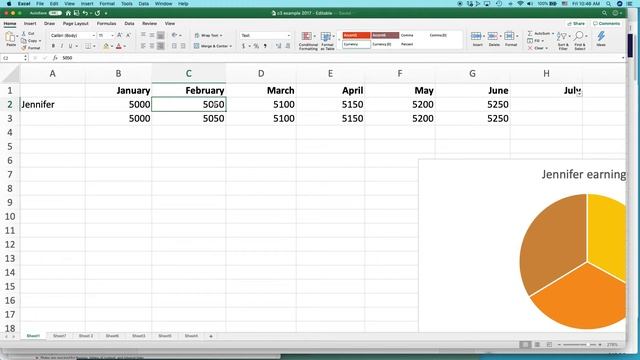This screenshot has width=640, height=360.
Task: Open the Draw ribbon tab
Action: 49,24
